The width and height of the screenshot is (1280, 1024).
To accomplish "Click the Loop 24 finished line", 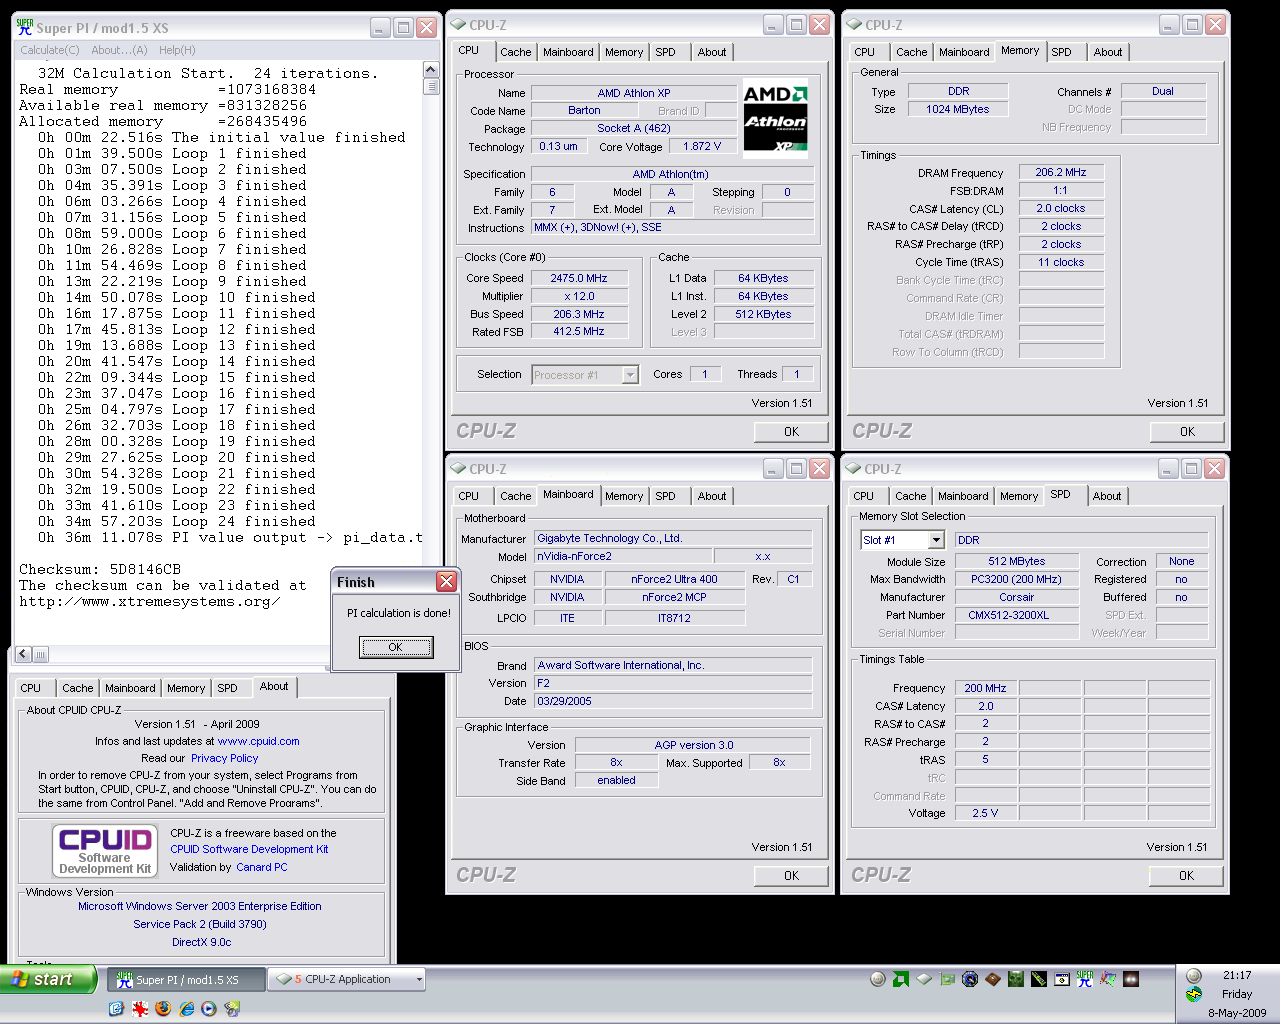I will click(x=177, y=521).
